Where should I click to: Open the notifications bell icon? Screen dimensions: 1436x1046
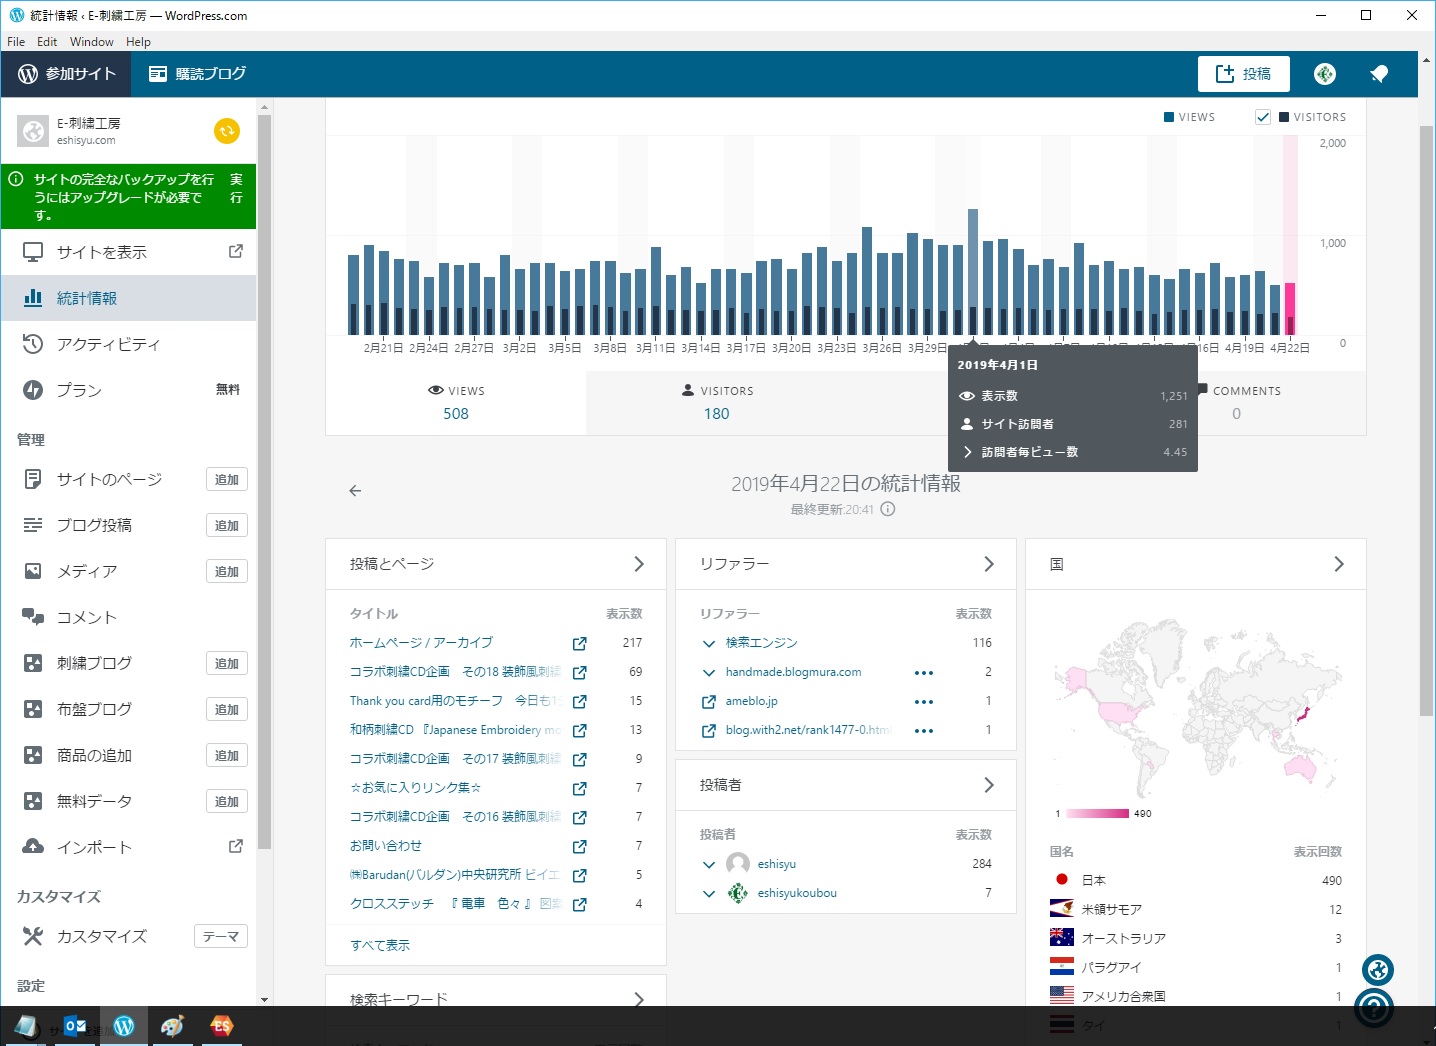pos(1379,74)
